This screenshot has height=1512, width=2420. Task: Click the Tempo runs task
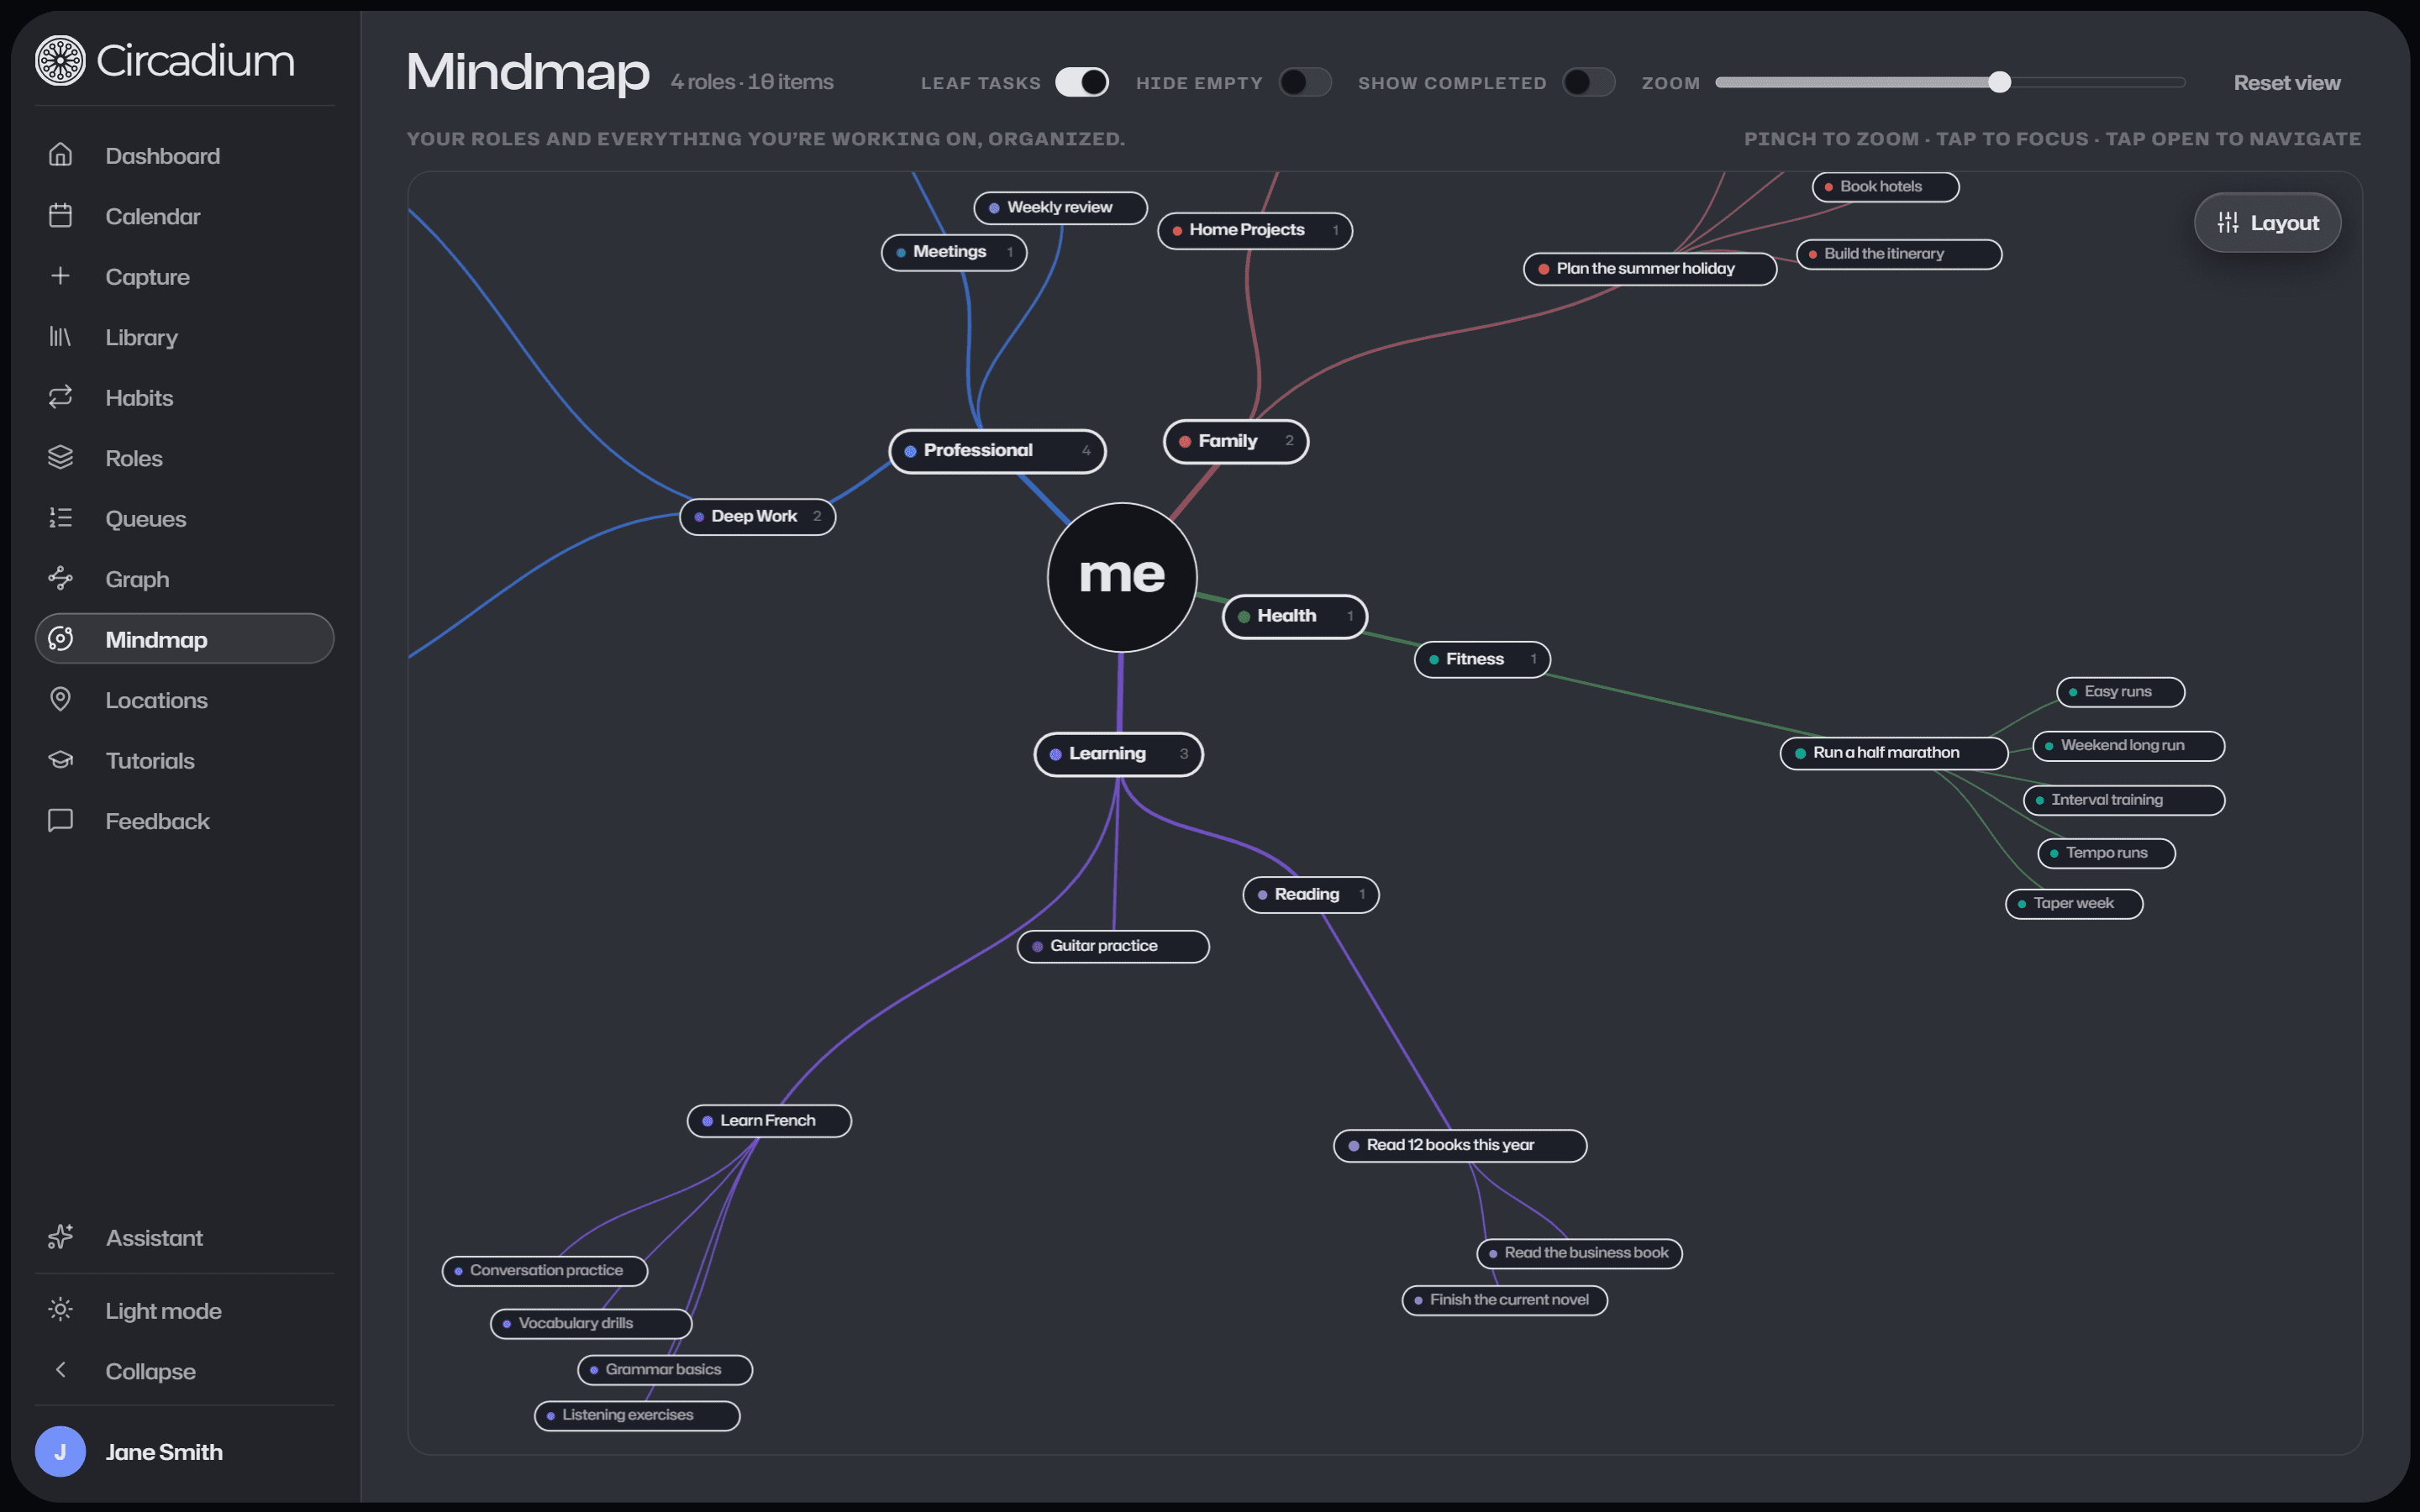(x=2106, y=853)
